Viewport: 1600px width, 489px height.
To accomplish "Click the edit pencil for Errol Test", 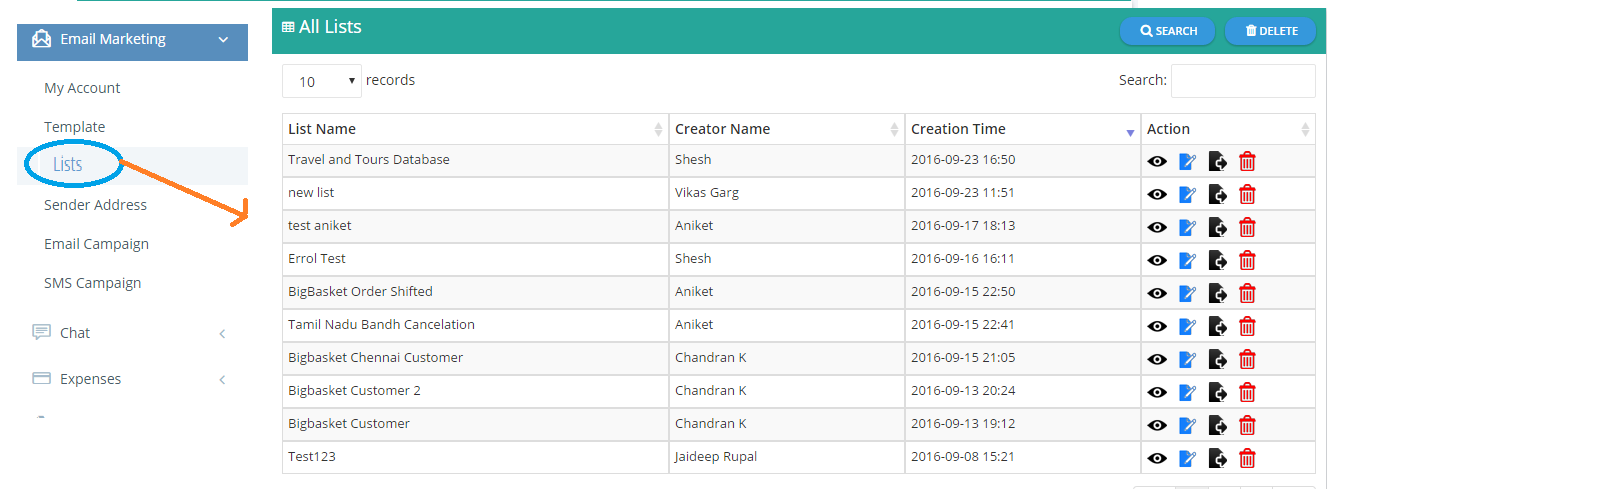I will 1187,260.
